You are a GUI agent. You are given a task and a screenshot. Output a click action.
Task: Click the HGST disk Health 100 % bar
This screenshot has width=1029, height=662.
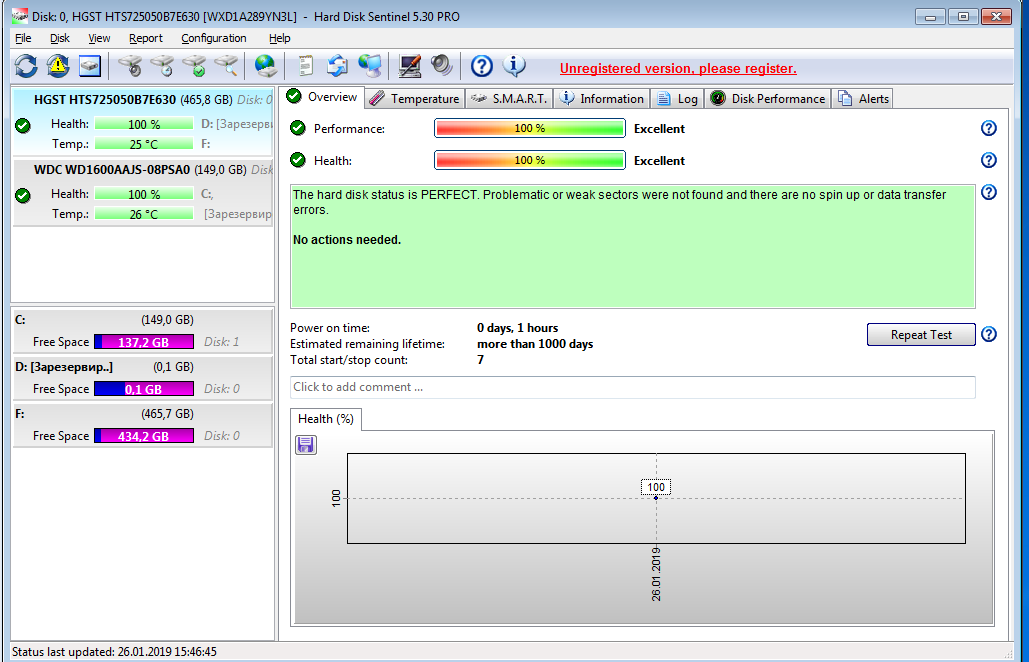point(144,124)
